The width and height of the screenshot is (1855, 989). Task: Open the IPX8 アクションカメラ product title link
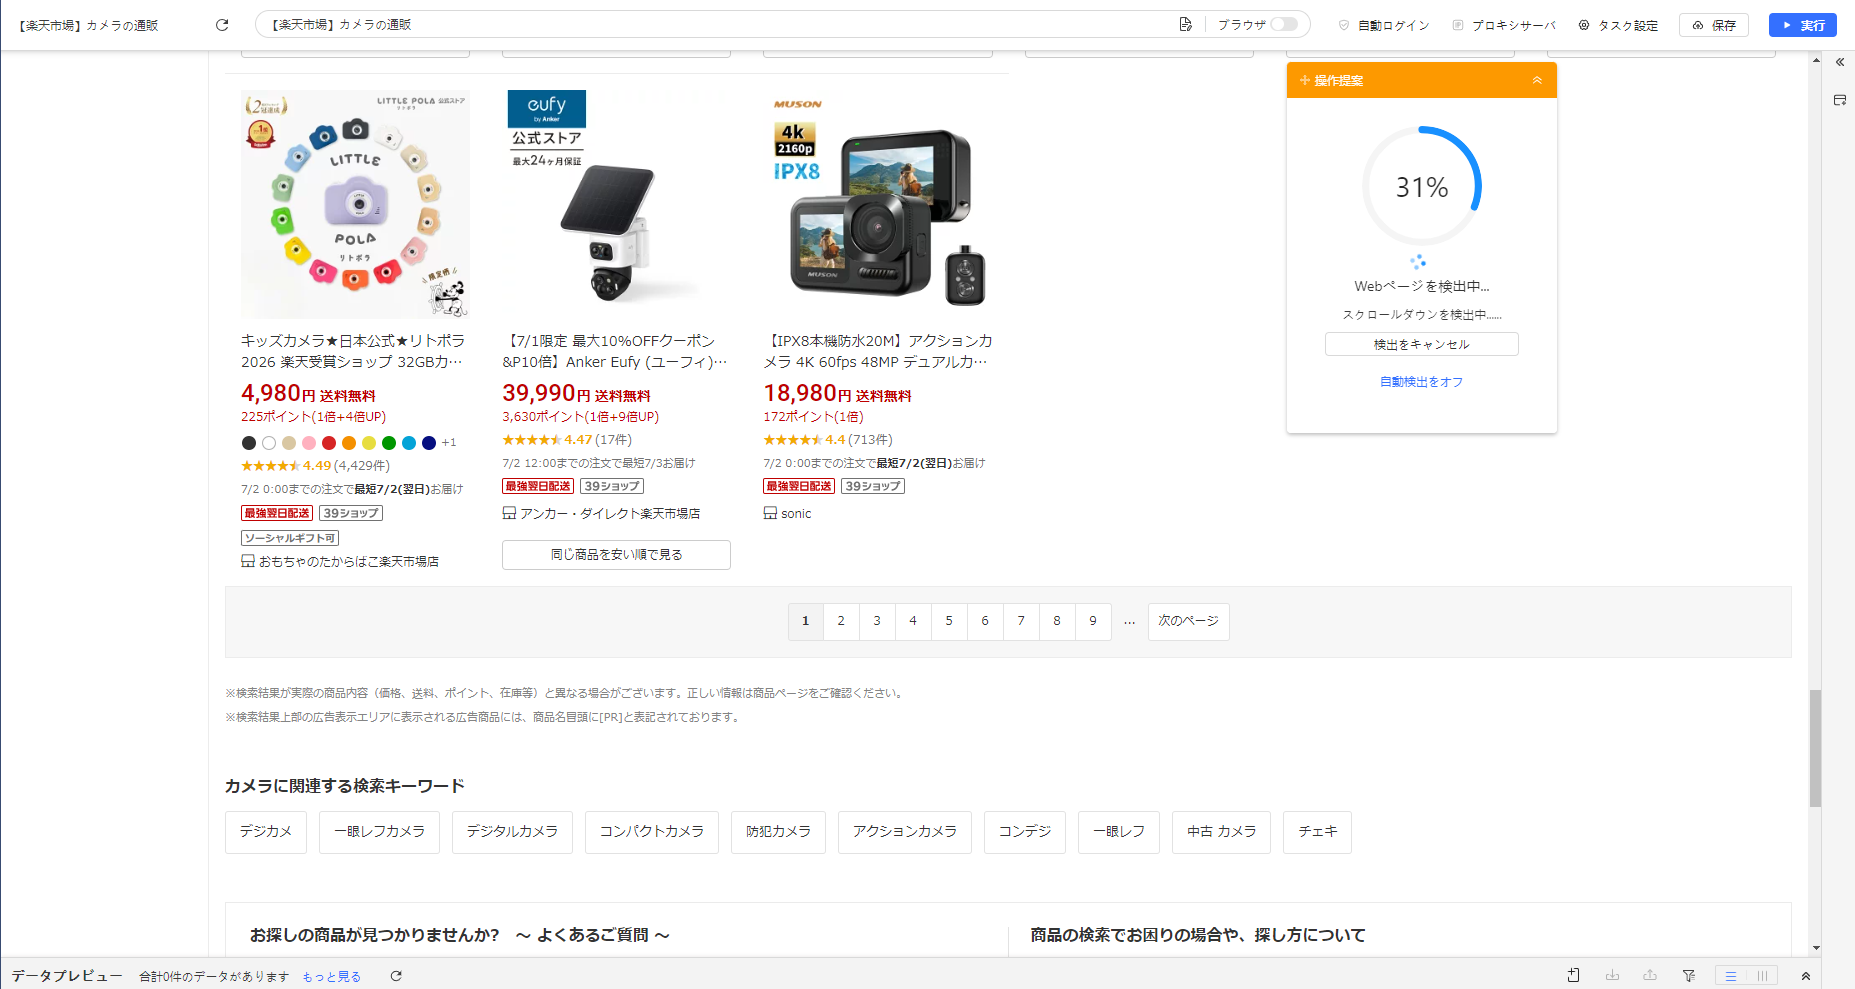click(878, 351)
